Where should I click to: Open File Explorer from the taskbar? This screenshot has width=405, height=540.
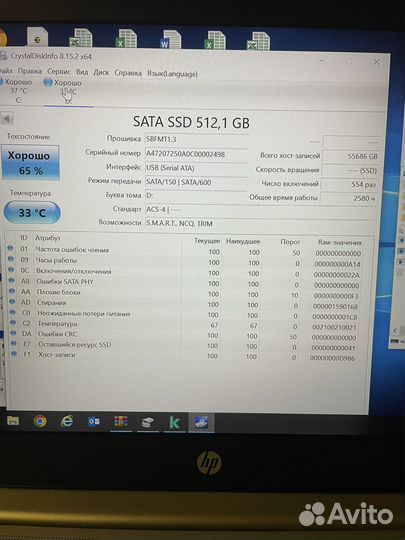pyautogui.click(x=13, y=421)
